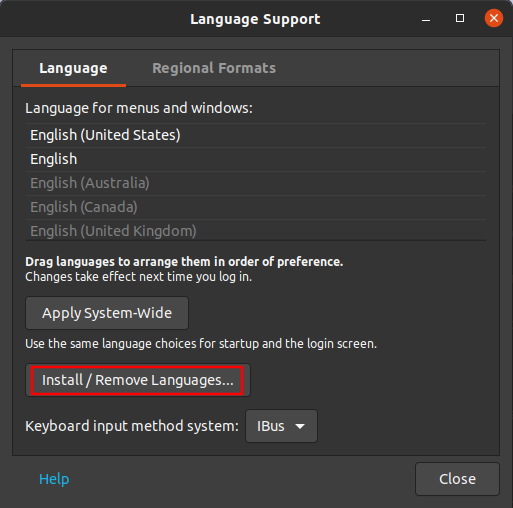Switch to the Regional Formats tab

point(214,68)
